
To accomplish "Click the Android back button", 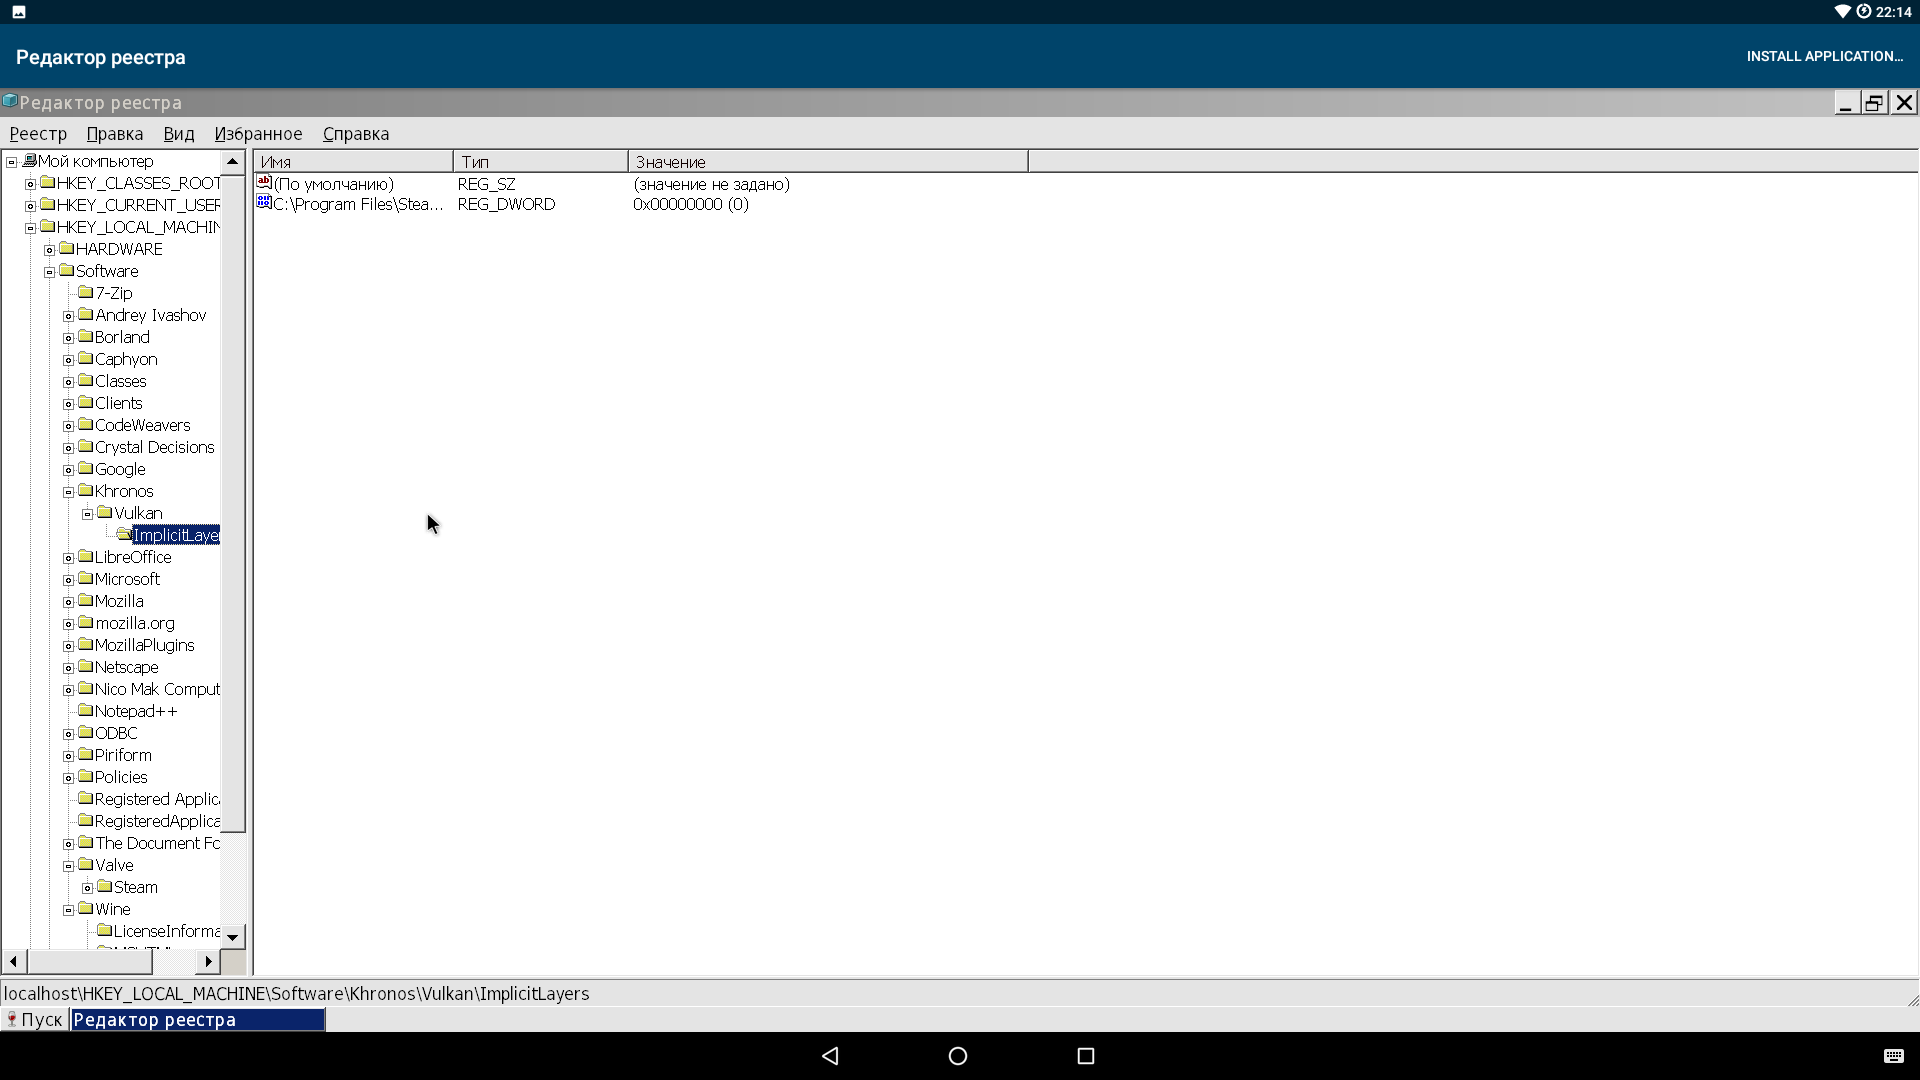I will pyautogui.click(x=832, y=1055).
